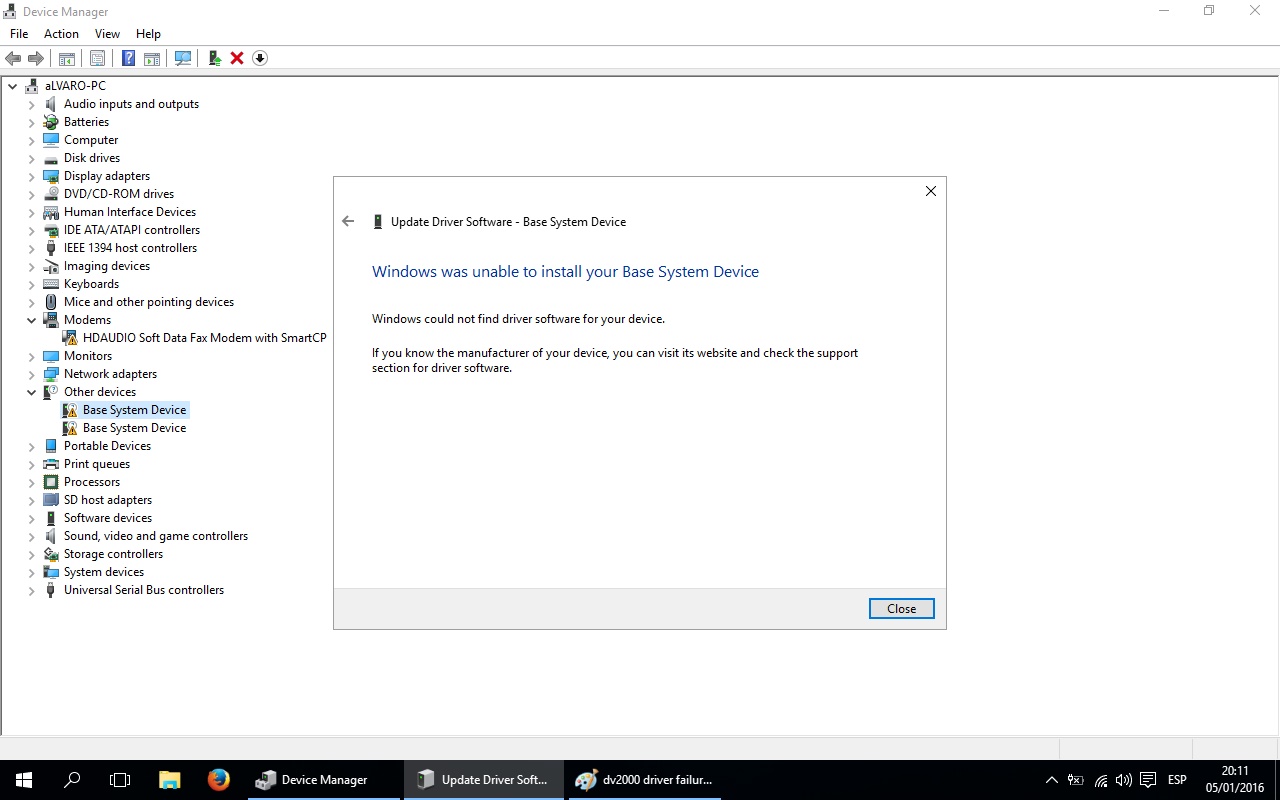Viewport: 1280px width, 800px height.
Task: Expand the Network adapters node
Action: (32, 374)
